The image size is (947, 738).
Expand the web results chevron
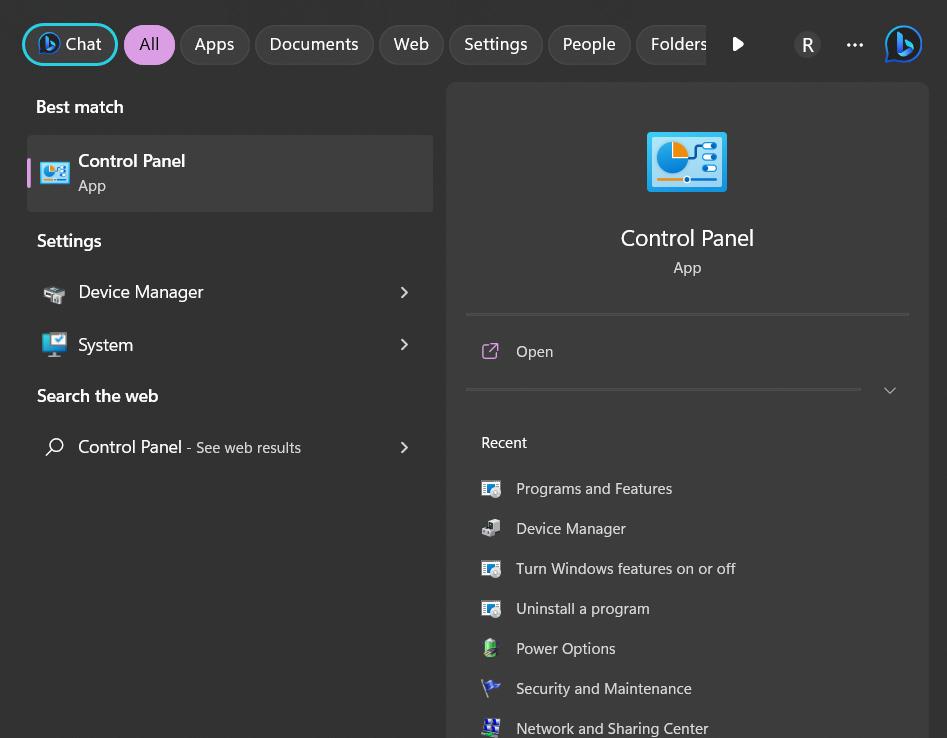(x=405, y=448)
